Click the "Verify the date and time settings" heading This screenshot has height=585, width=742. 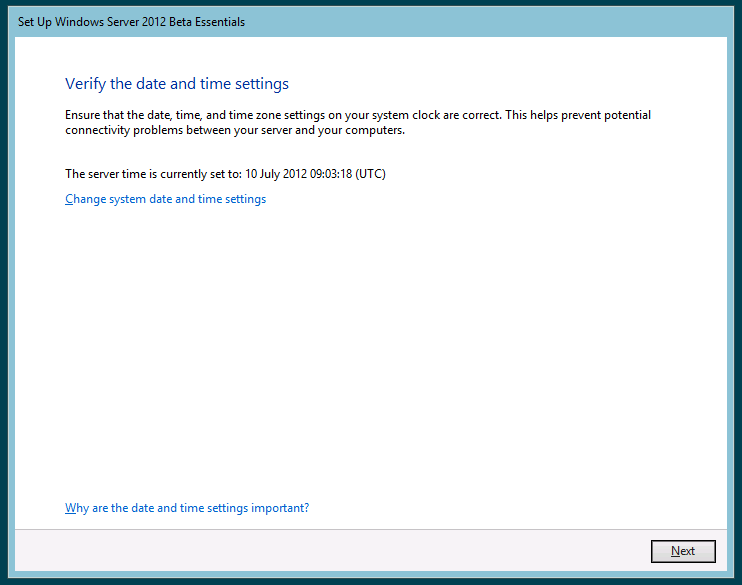pos(177,84)
